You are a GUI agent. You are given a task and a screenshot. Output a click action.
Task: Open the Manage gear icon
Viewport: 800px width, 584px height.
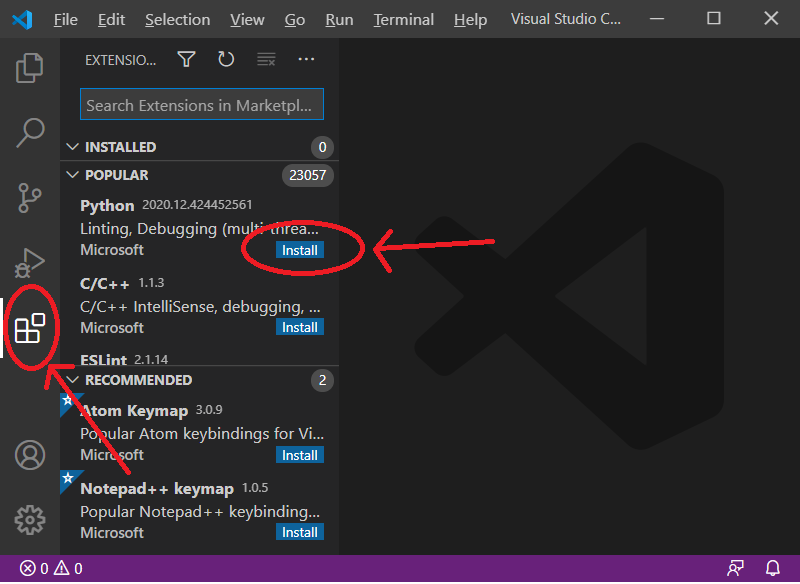point(30,520)
